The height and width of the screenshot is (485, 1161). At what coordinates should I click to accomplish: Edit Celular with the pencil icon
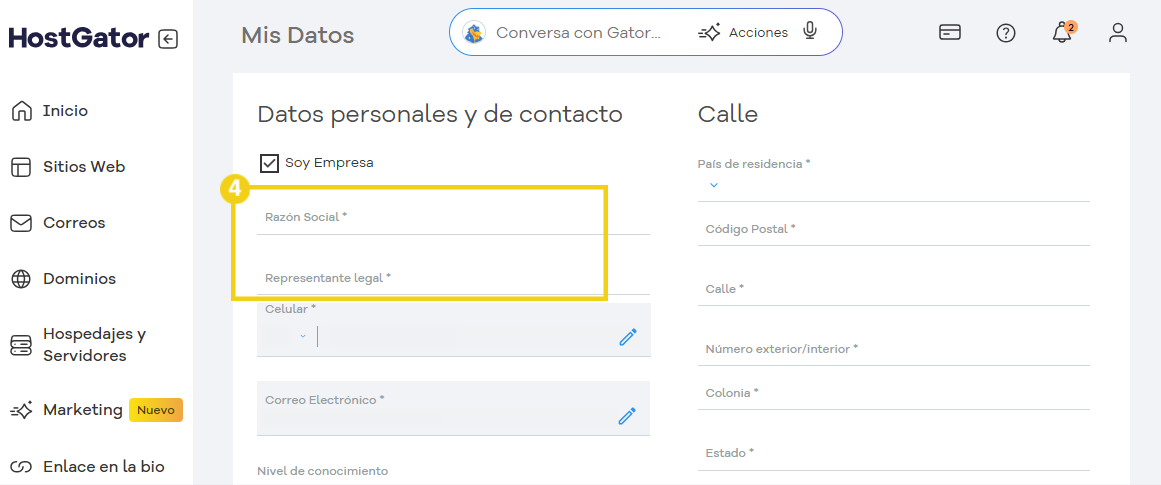tap(628, 338)
